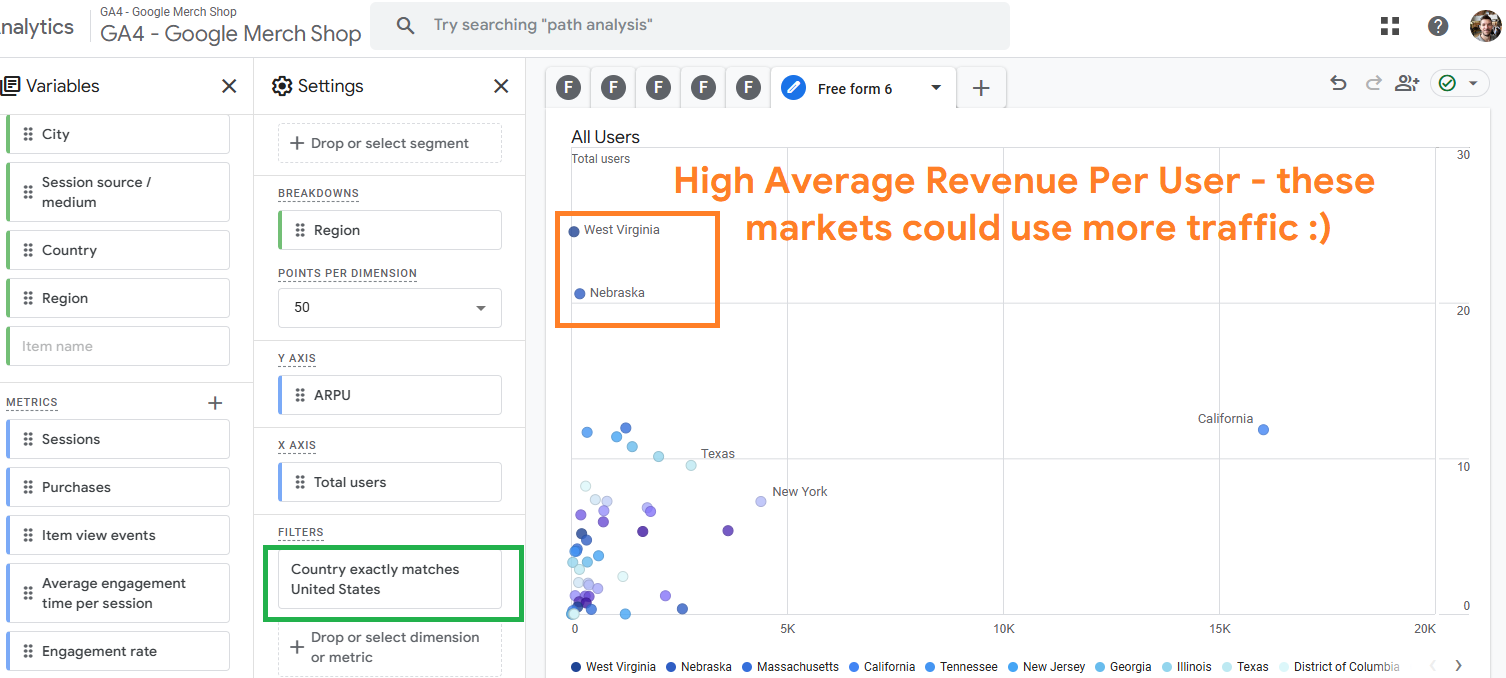Viewport: 1506px width, 678px height.
Task: Close the Settings panel
Action: point(501,86)
